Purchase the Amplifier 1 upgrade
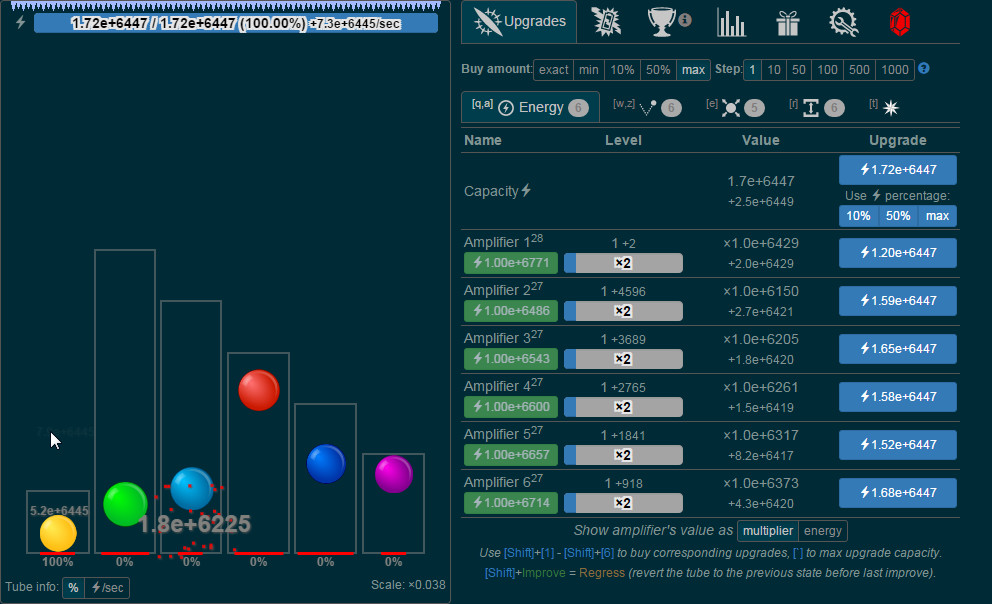 896,253
